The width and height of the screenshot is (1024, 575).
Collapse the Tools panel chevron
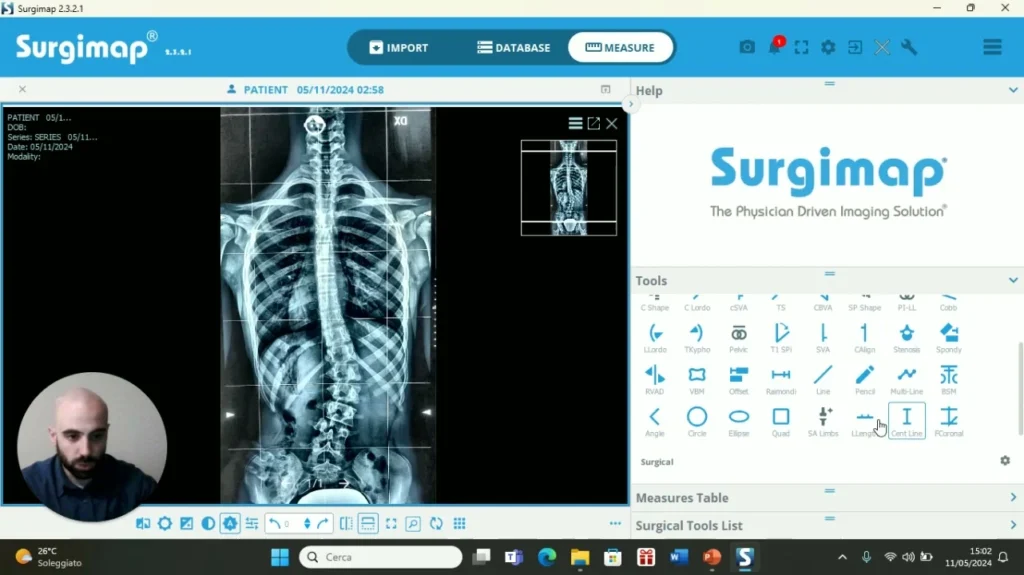(1013, 280)
